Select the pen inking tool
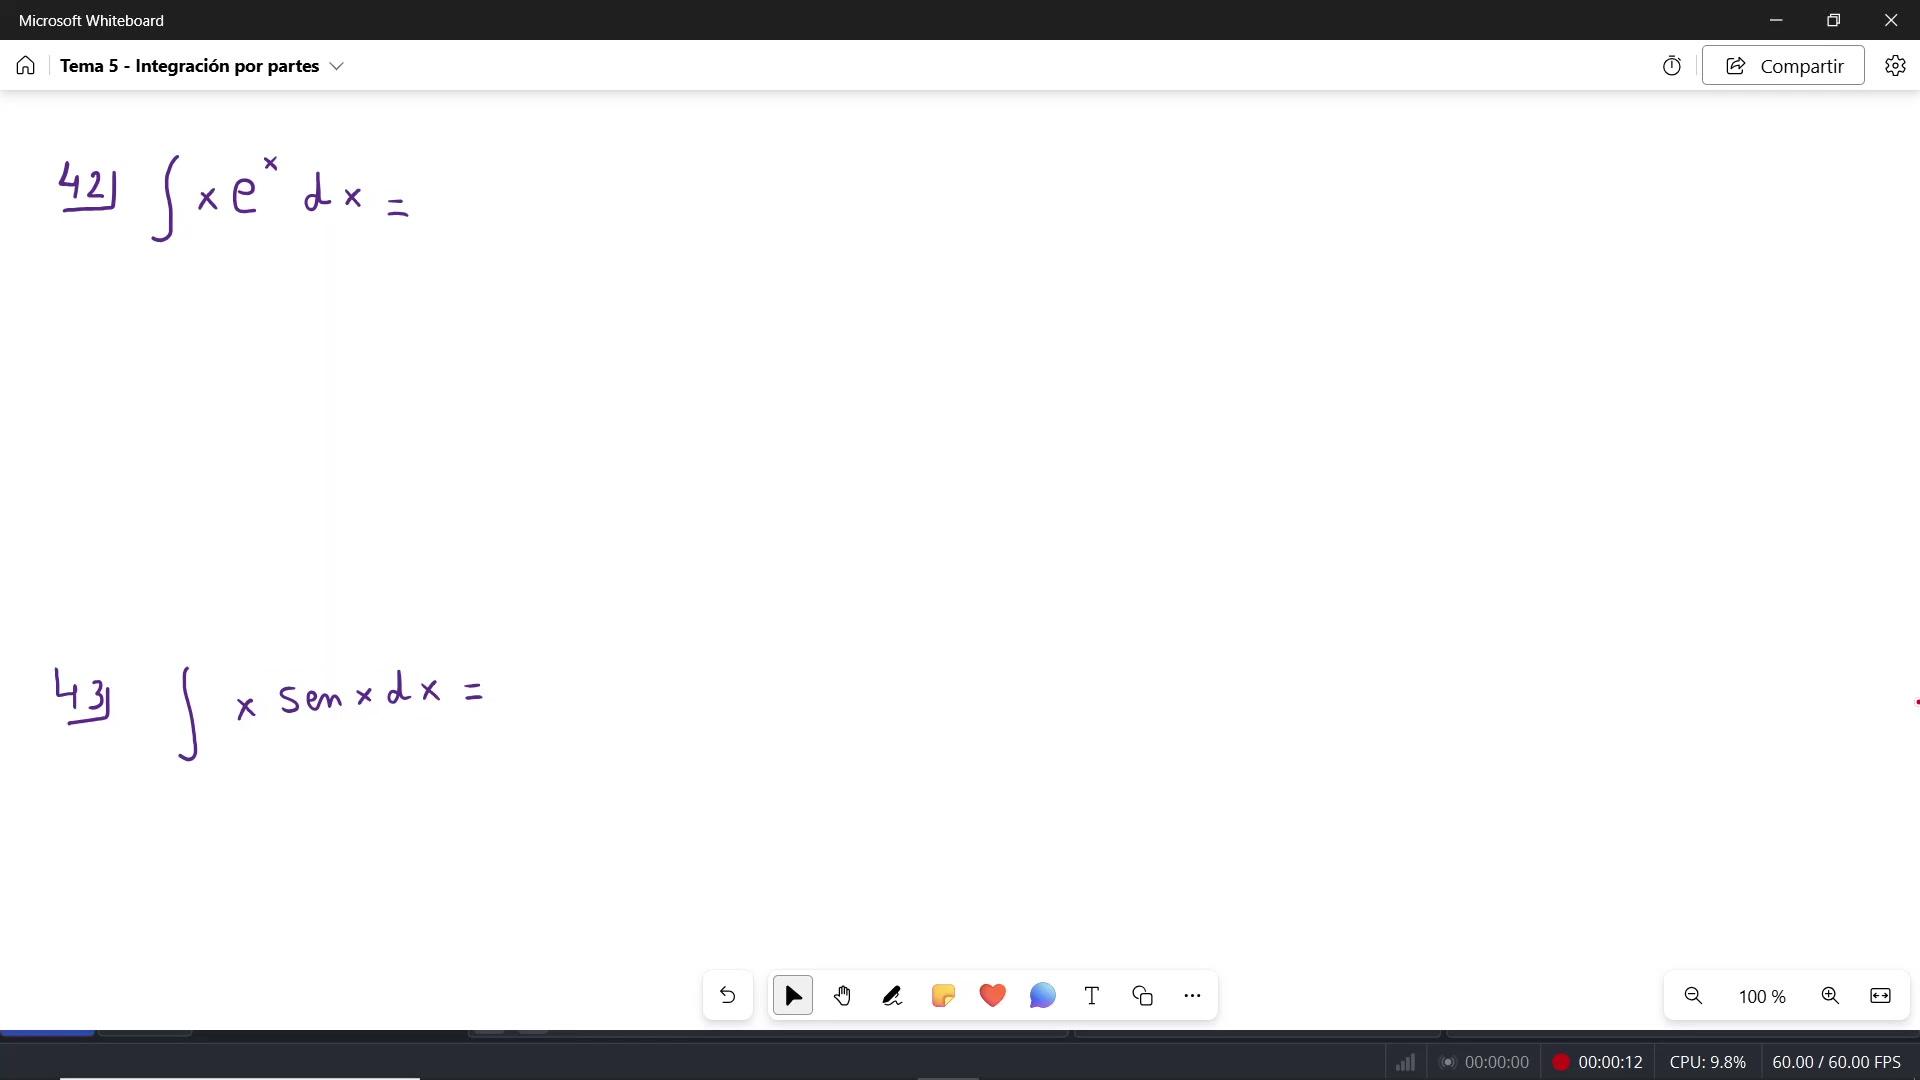 892,996
